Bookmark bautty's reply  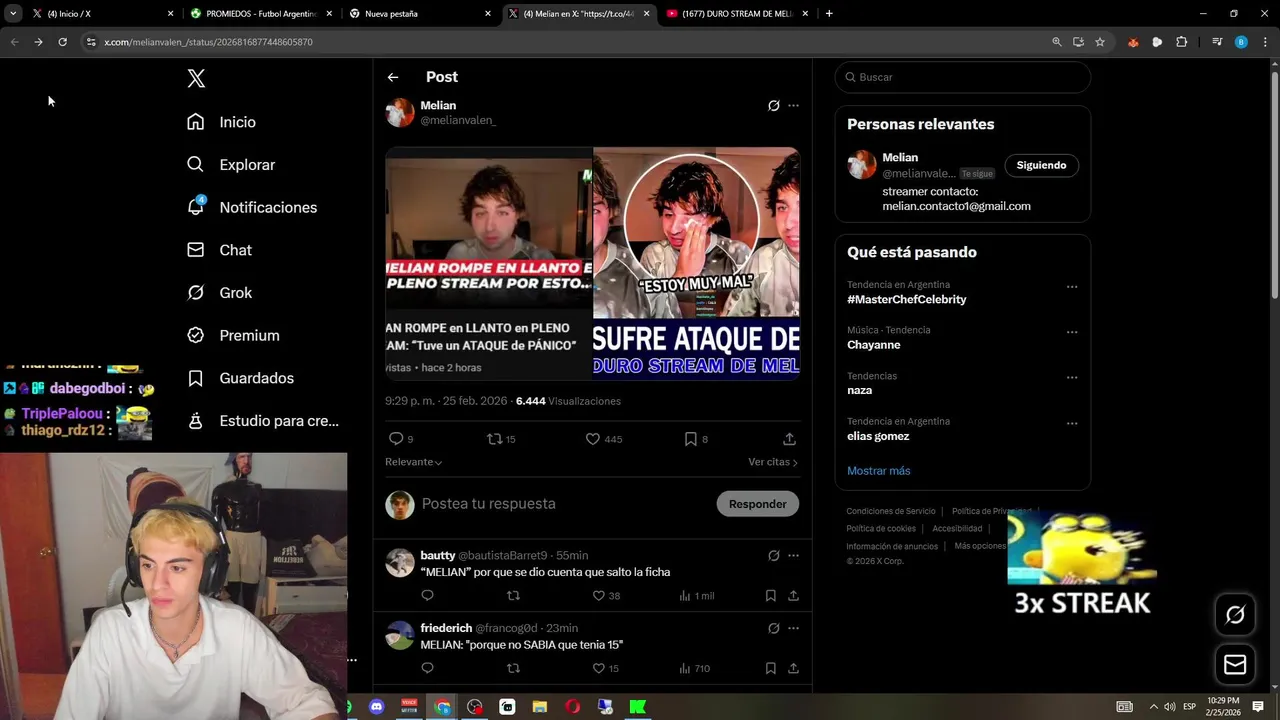771,596
